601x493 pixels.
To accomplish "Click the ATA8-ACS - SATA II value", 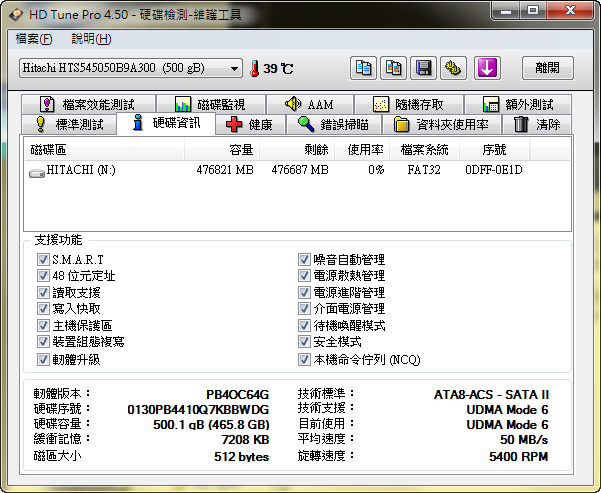I will (491, 394).
